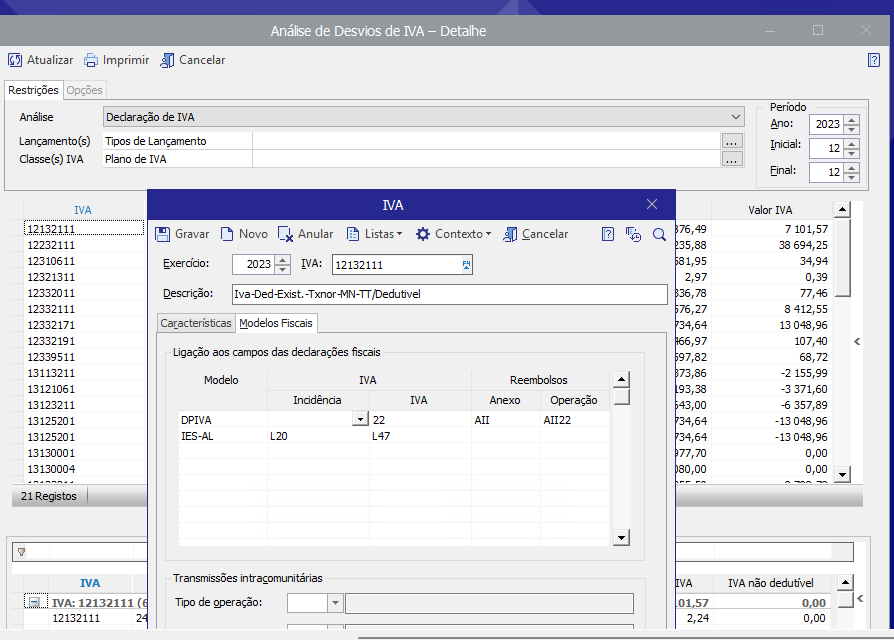This screenshot has height=640, width=894.
Task: Switch to the Características tab
Action: coord(196,323)
